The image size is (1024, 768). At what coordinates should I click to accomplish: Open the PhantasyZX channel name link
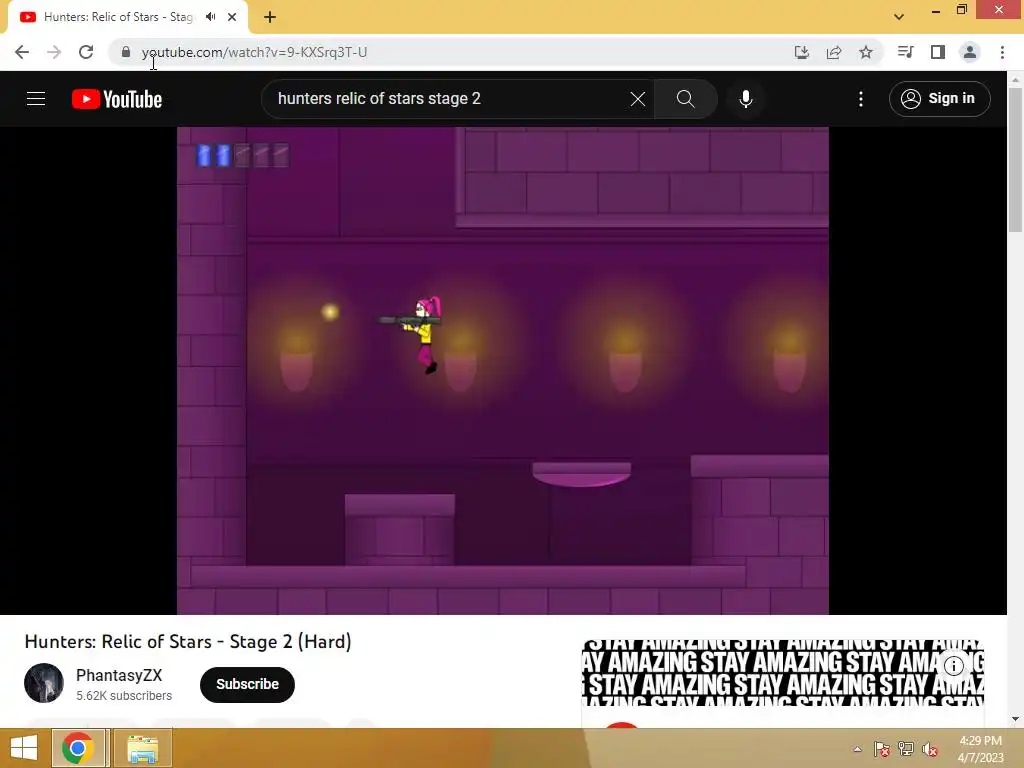click(119, 675)
